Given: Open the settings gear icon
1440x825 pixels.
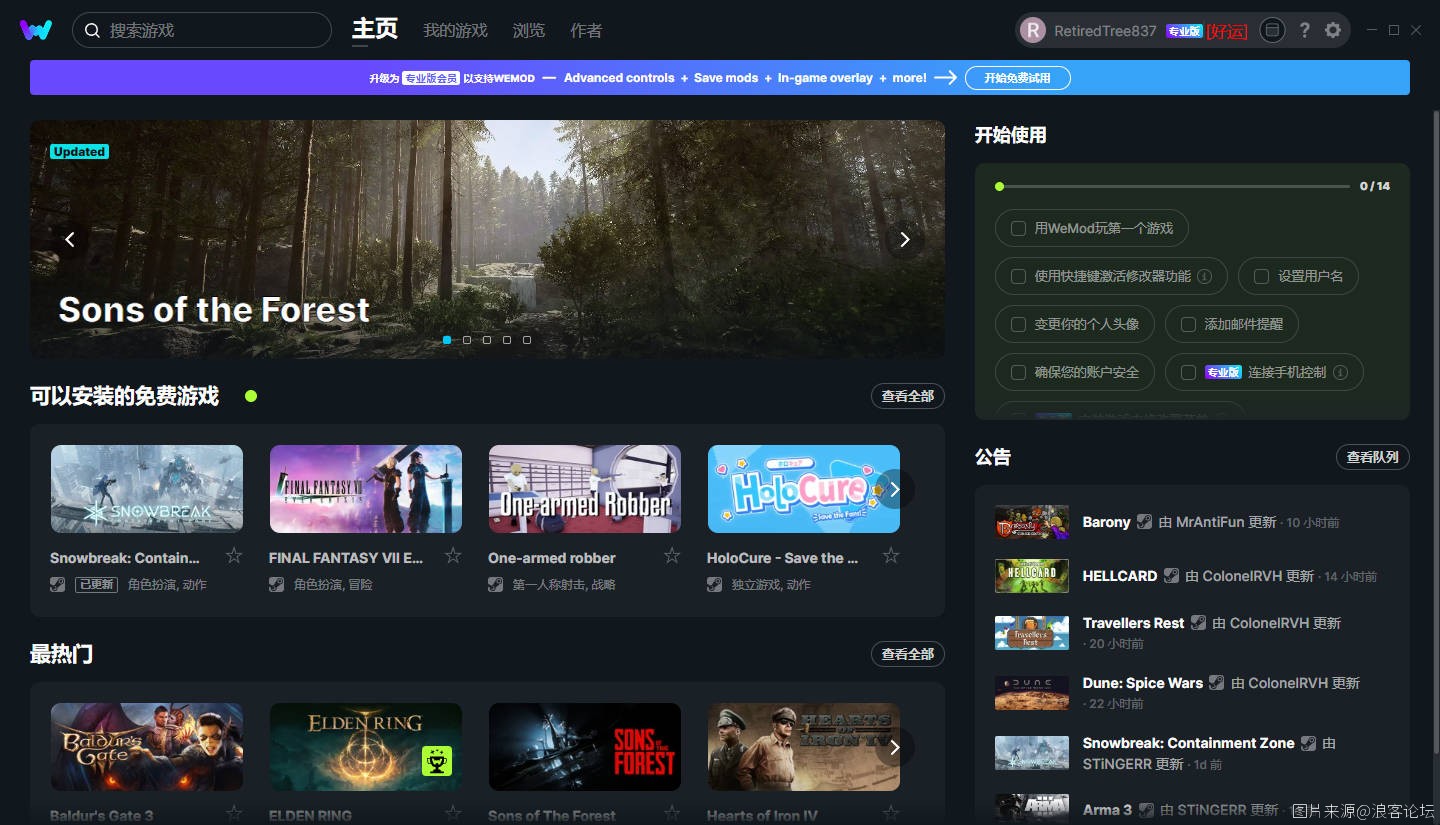Looking at the screenshot, I should (1333, 31).
